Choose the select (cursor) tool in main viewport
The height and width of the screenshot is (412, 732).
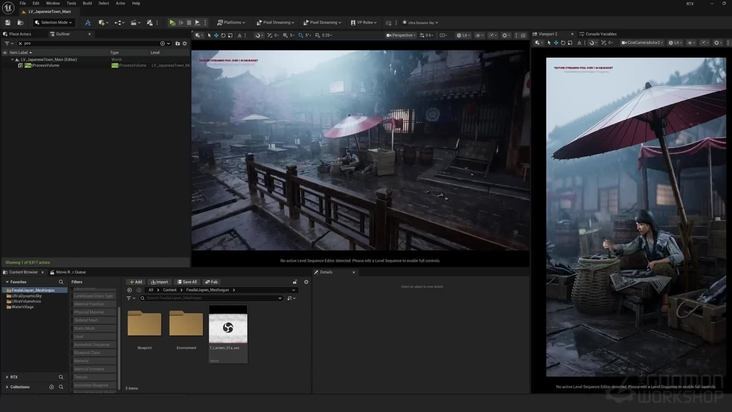tap(209, 35)
